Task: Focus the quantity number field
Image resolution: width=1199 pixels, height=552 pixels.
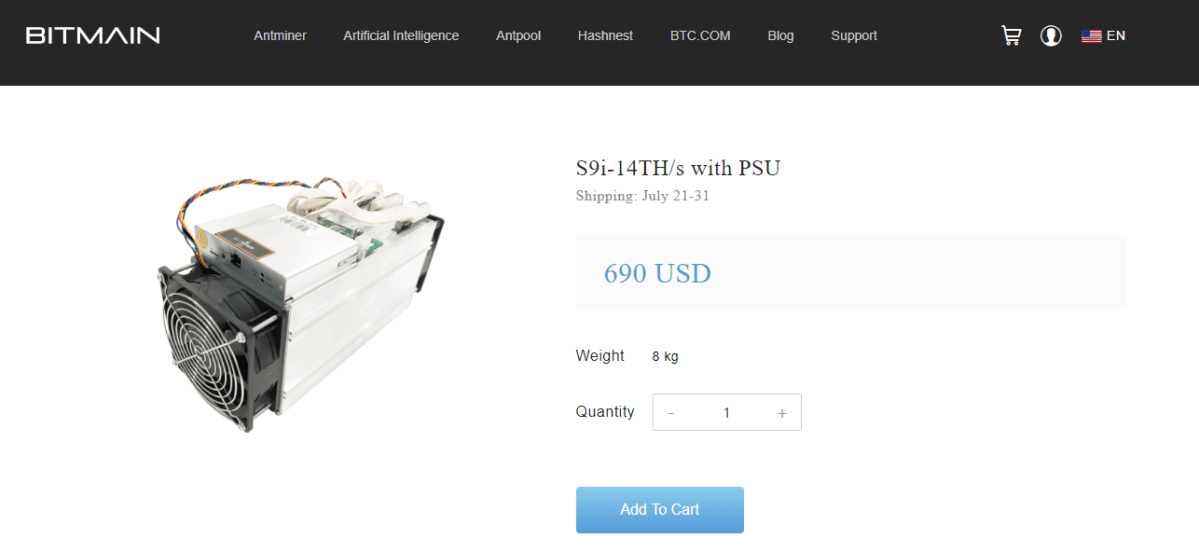Action: pos(726,413)
